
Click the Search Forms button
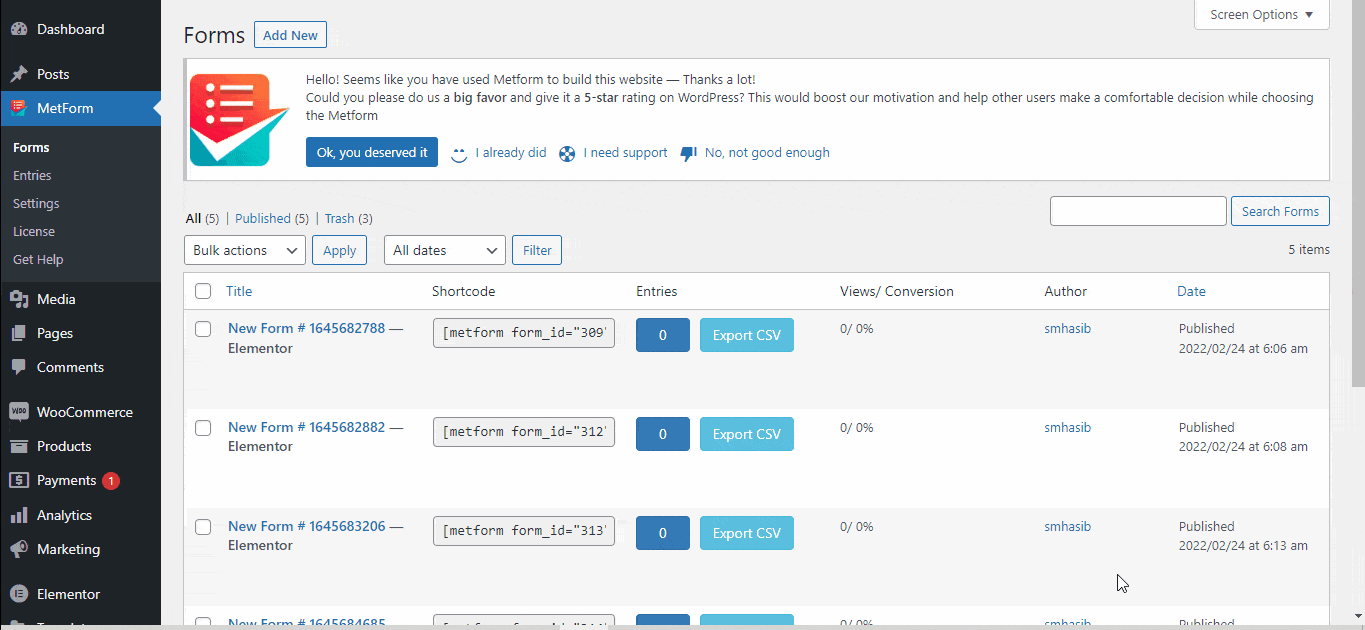pos(1280,211)
